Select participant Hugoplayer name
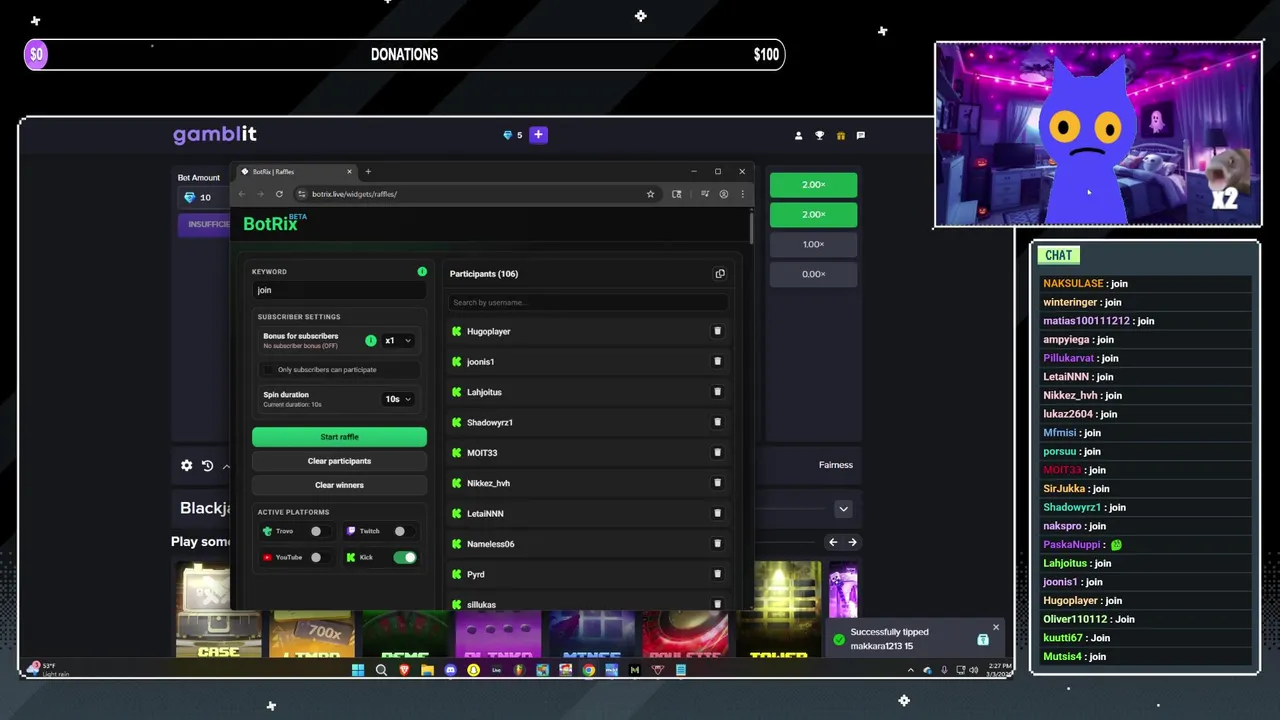 click(489, 332)
